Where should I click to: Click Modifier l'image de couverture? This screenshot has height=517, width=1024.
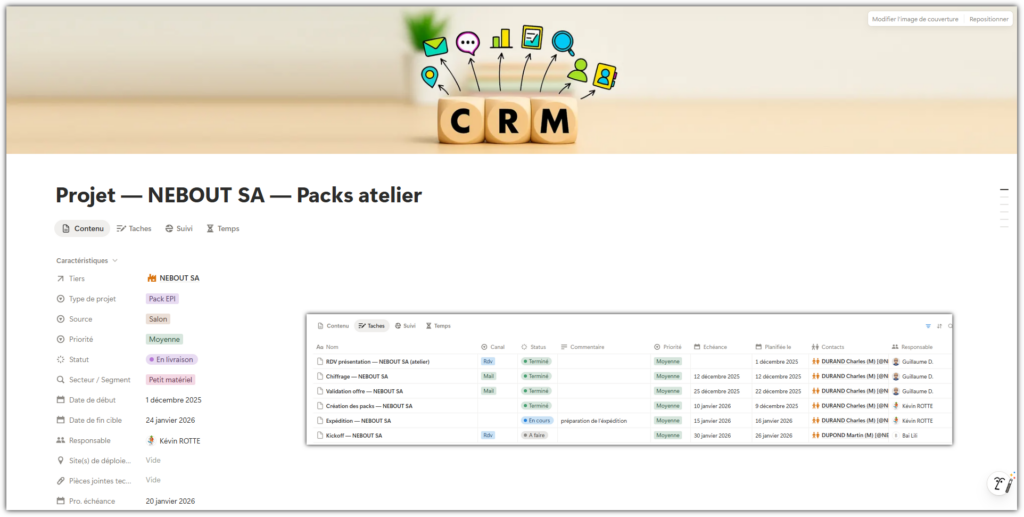[915, 19]
